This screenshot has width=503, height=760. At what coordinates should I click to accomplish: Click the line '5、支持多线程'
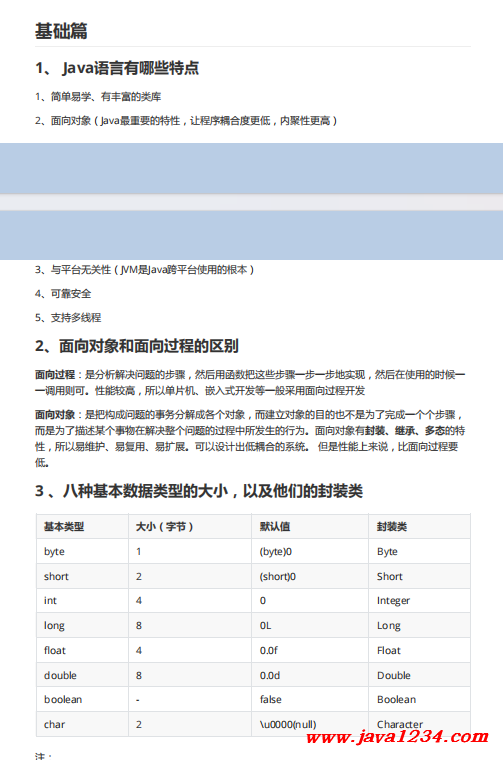coord(68,318)
